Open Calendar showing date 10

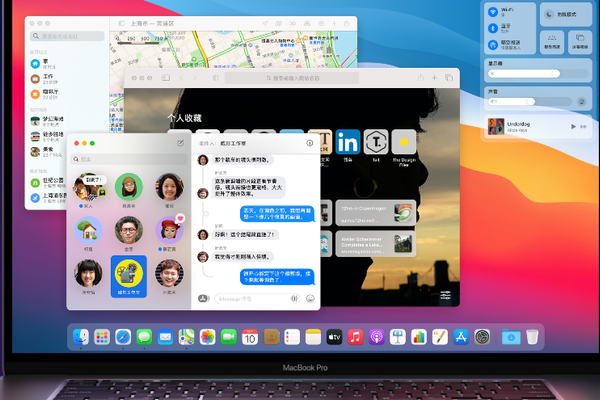pos(250,337)
